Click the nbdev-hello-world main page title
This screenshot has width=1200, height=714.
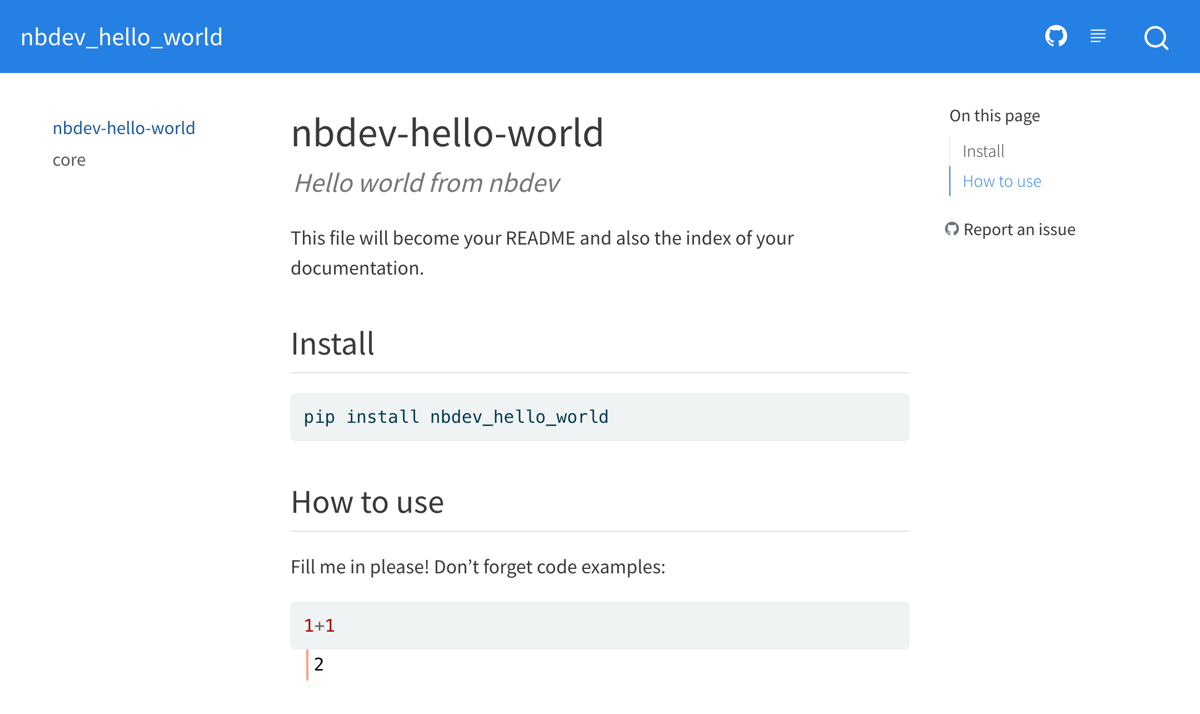point(447,133)
